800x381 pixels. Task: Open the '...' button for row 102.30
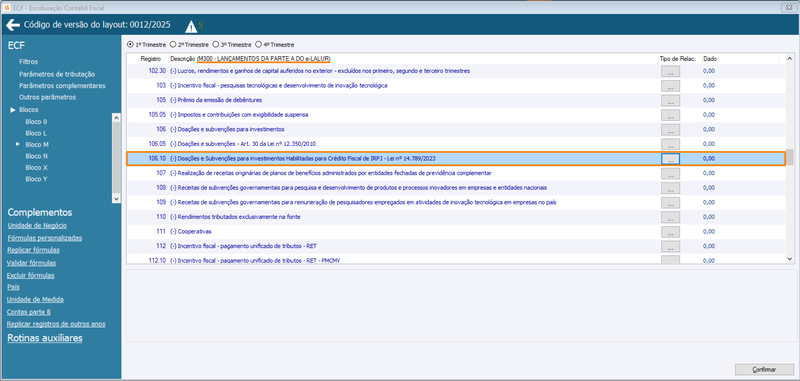(670, 71)
